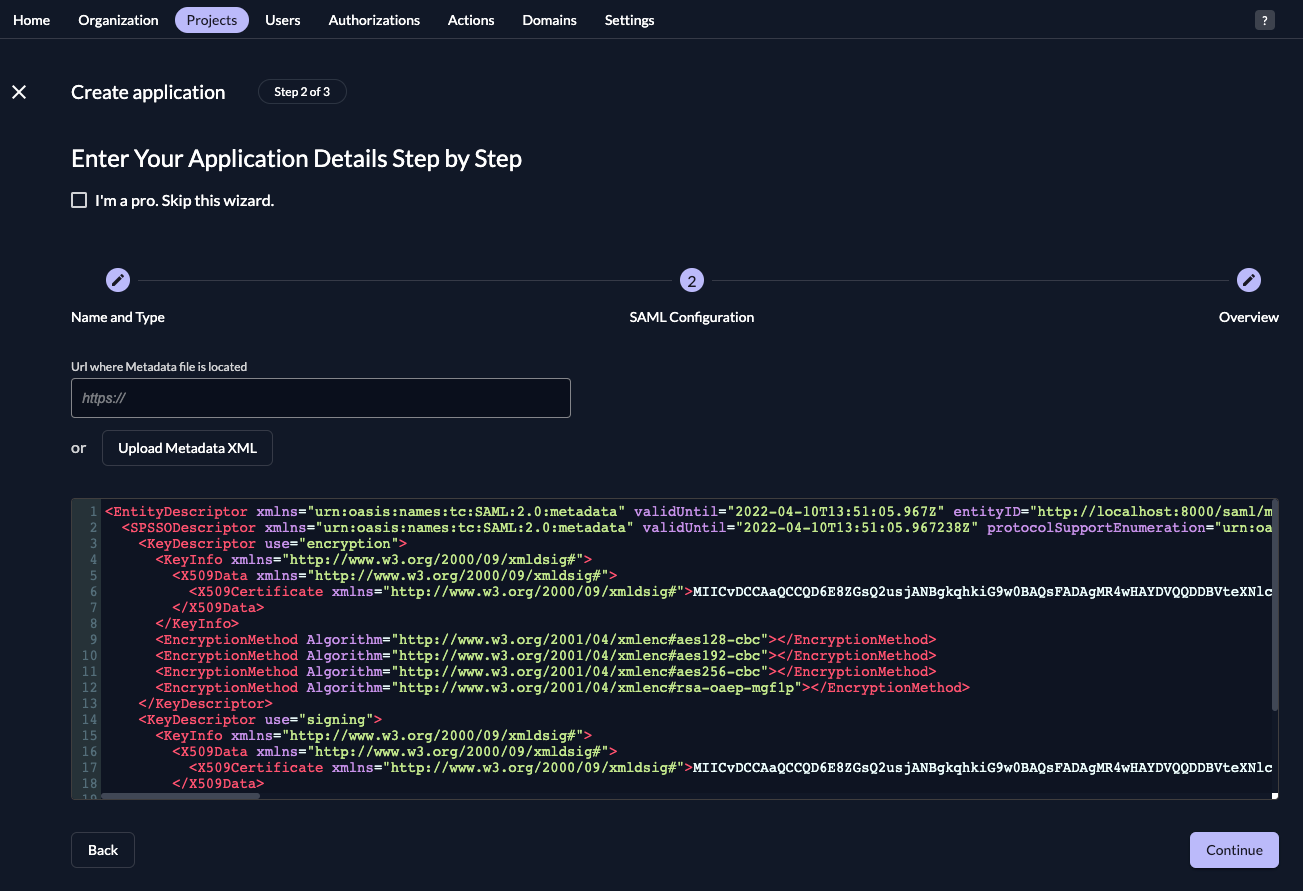
Task: Open help using the question mark icon
Action: coord(1264,19)
